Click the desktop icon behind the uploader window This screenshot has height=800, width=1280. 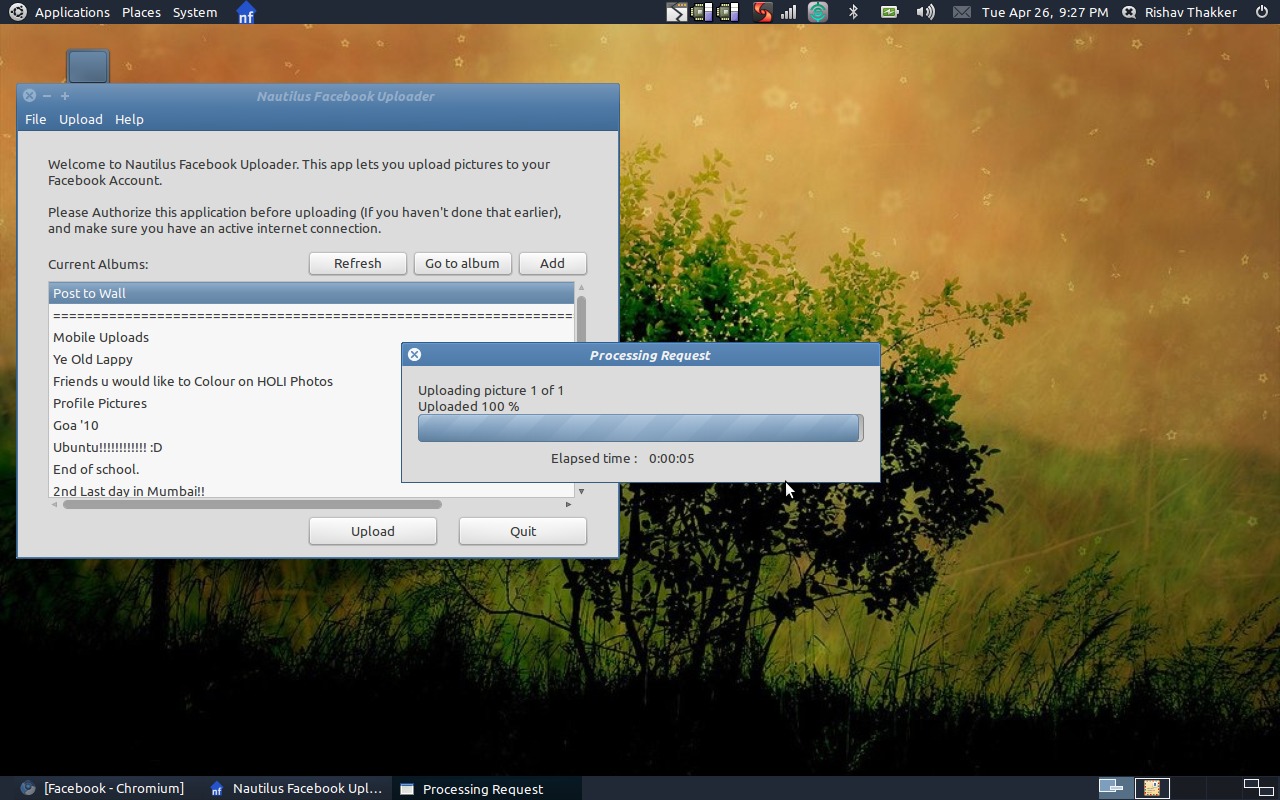pyautogui.click(x=88, y=66)
